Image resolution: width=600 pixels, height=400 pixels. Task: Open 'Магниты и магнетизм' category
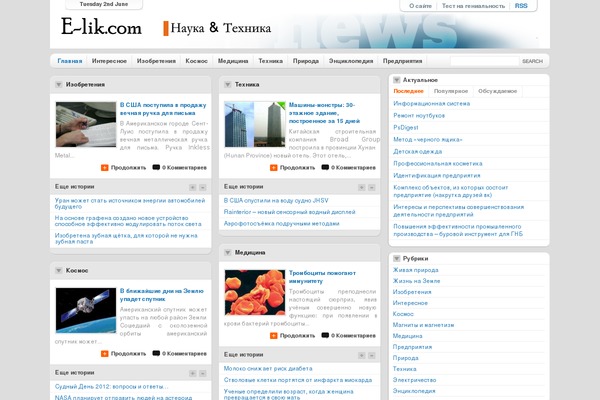click(x=423, y=325)
